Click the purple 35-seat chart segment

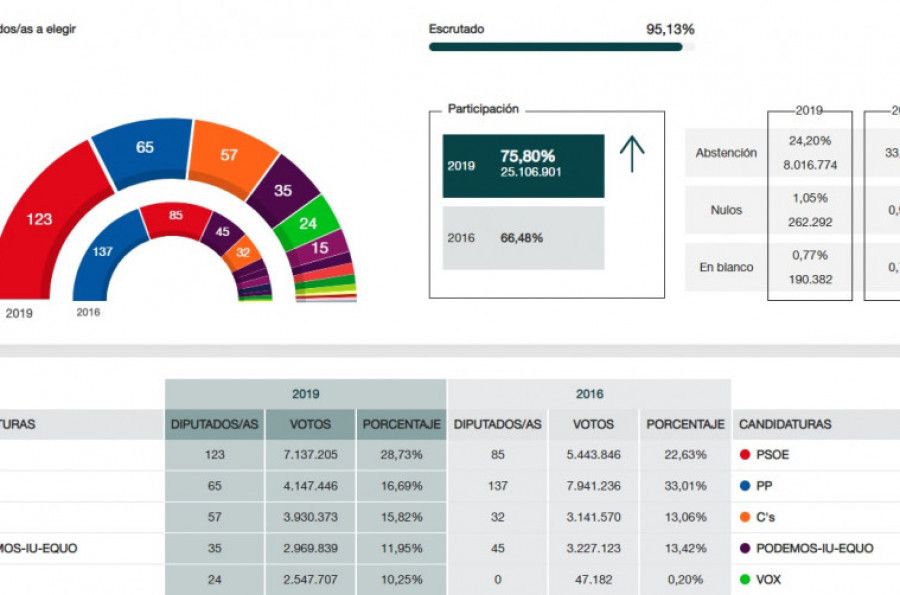282,190
